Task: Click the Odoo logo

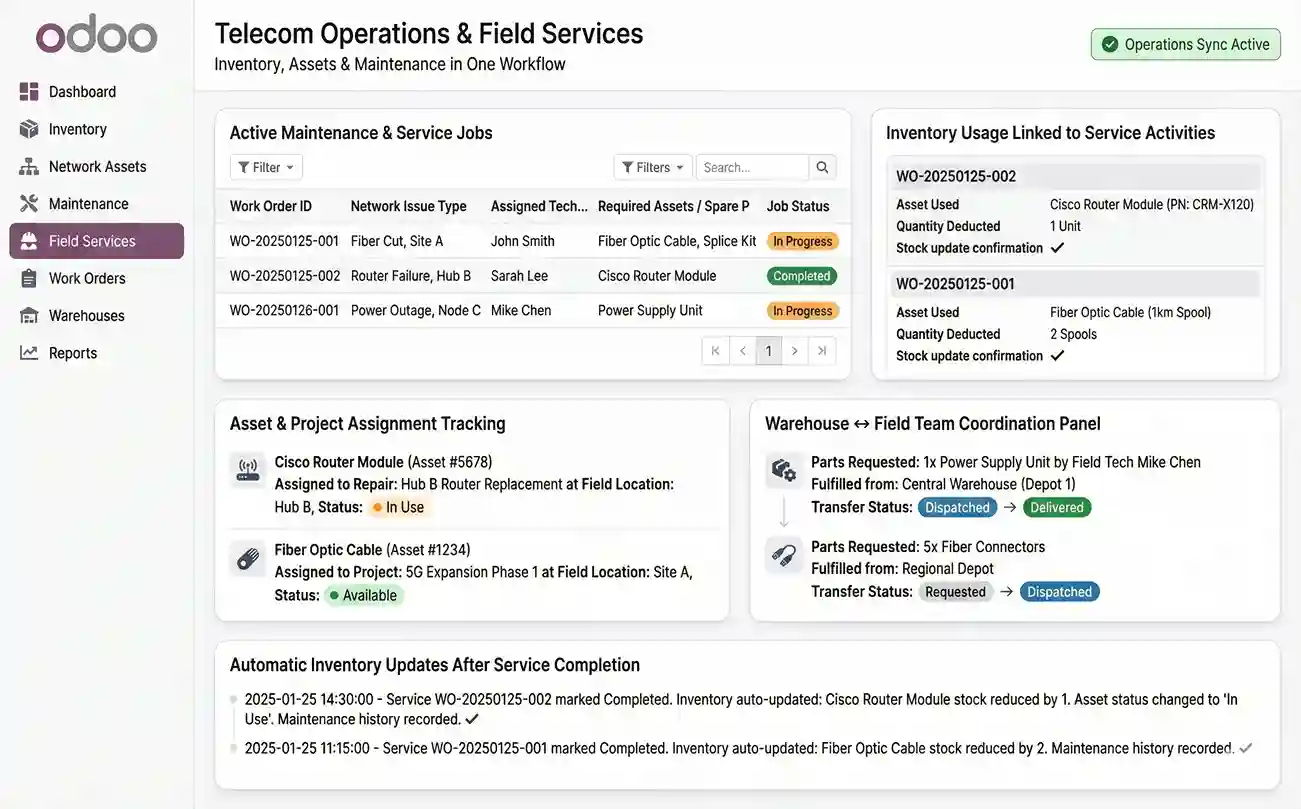Action: [95, 34]
